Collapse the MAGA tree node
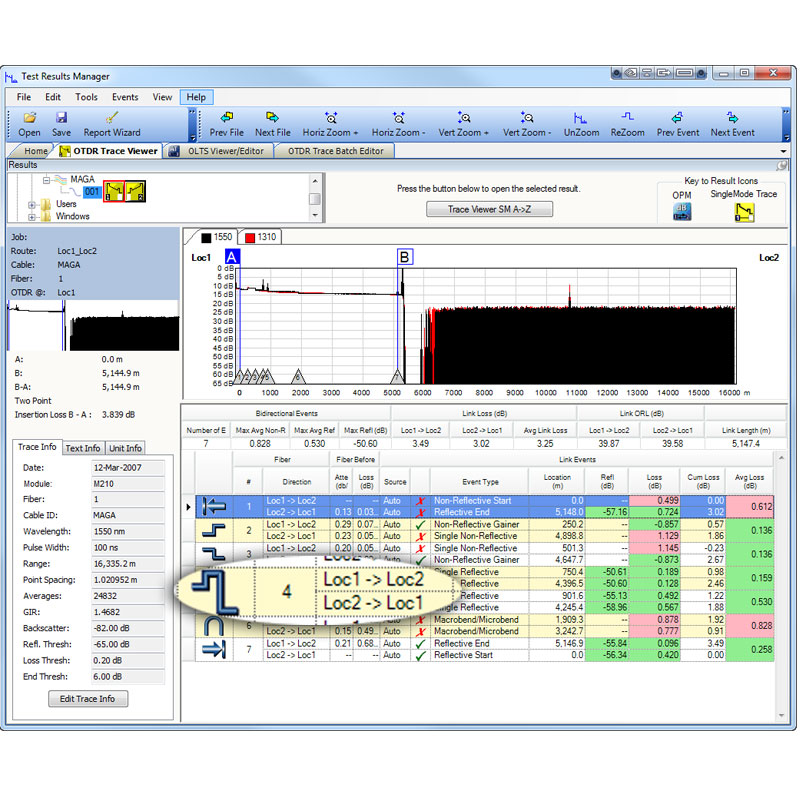 pos(46,179)
